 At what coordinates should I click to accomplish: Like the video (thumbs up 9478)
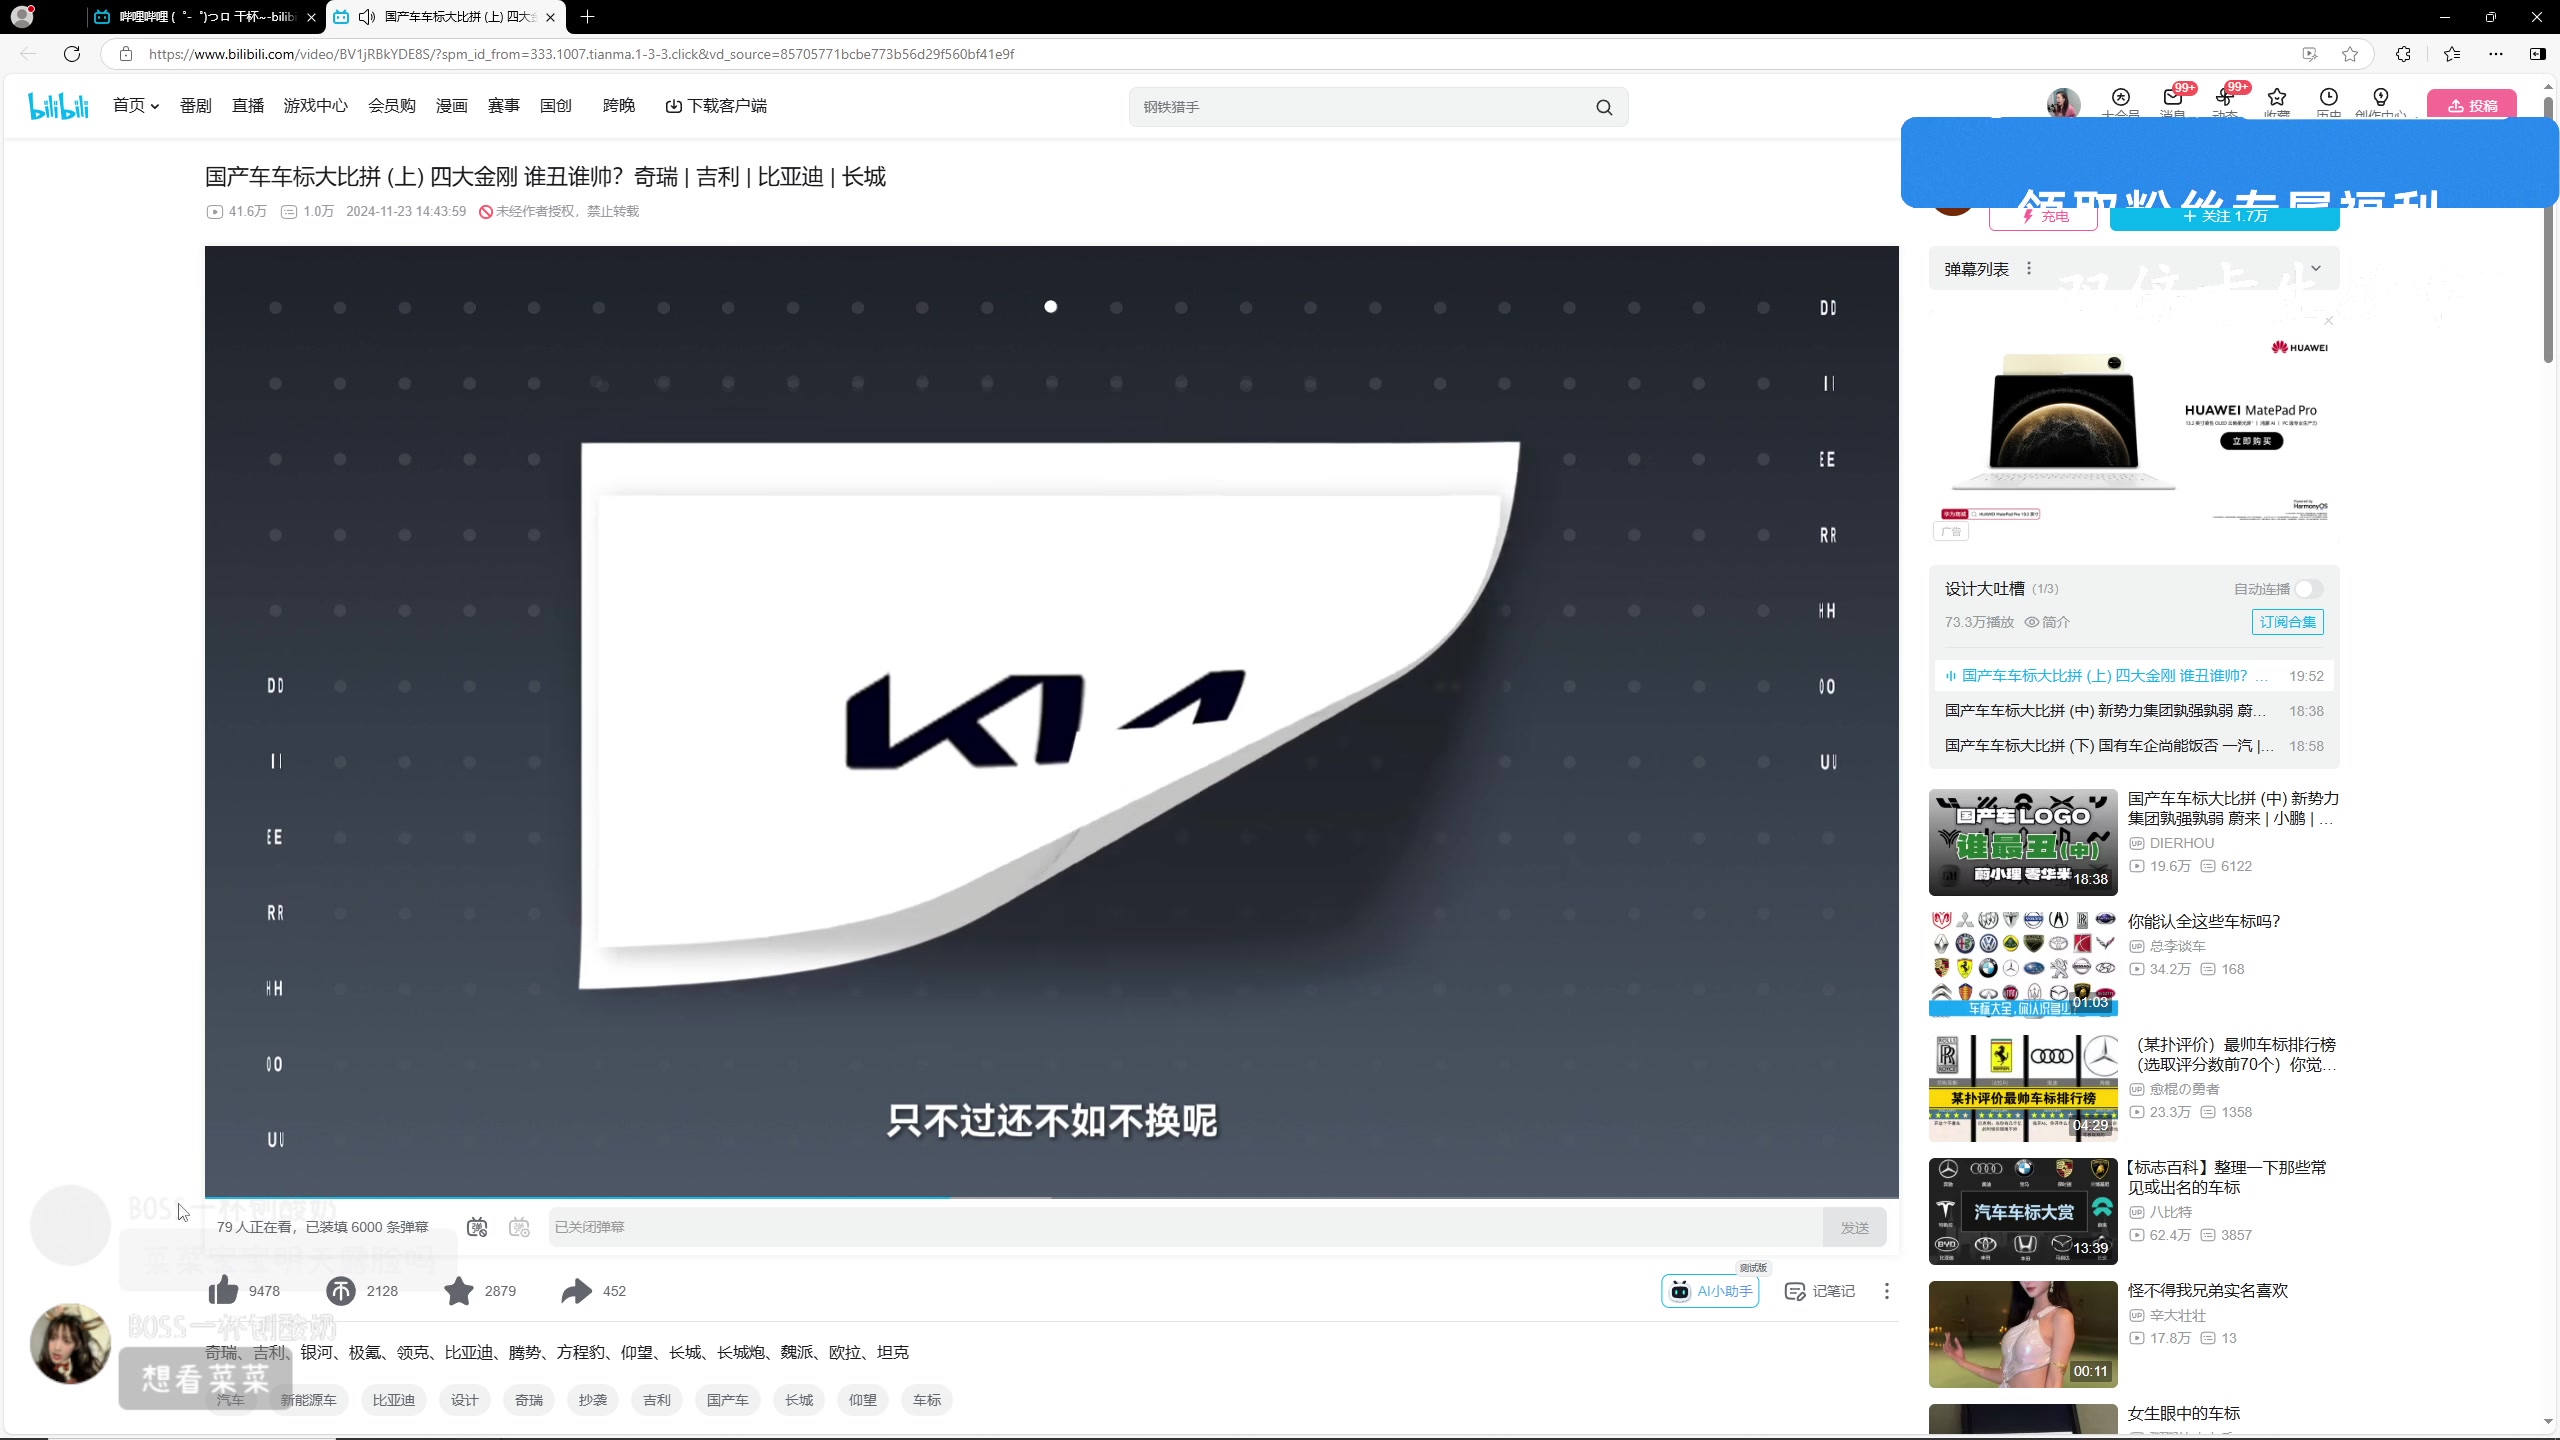223,1291
